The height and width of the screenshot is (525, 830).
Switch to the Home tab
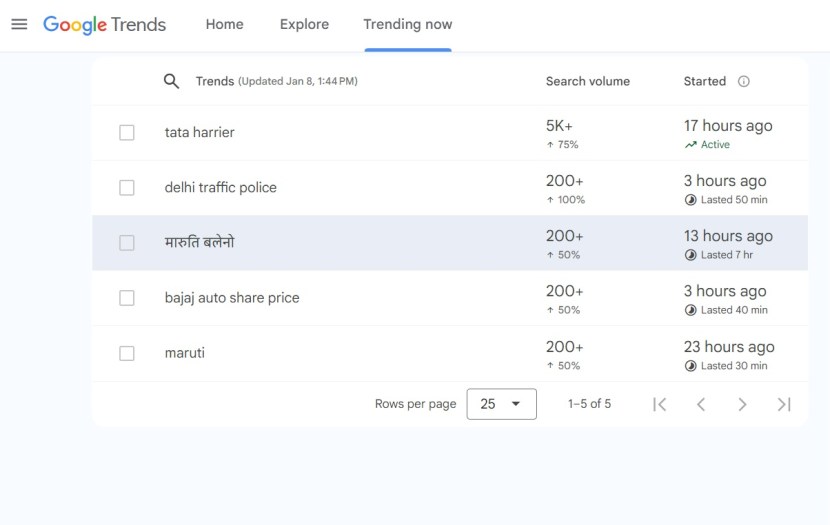point(224,24)
